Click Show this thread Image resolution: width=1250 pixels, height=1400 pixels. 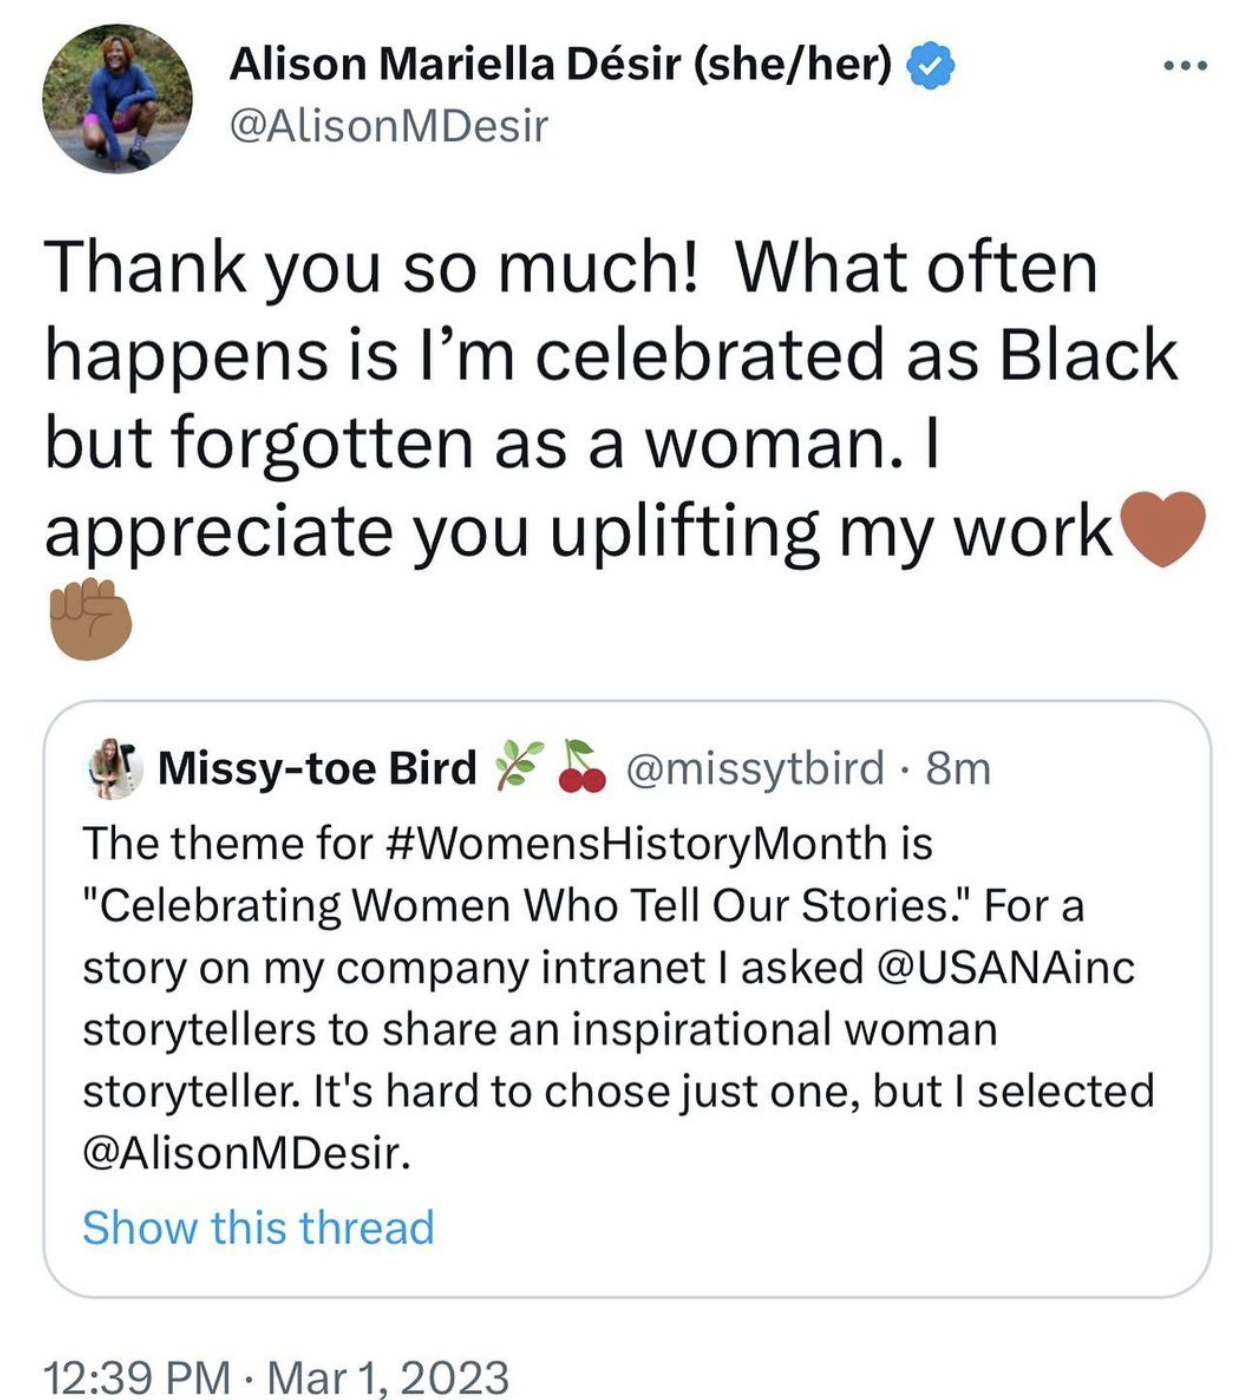click(258, 1227)
